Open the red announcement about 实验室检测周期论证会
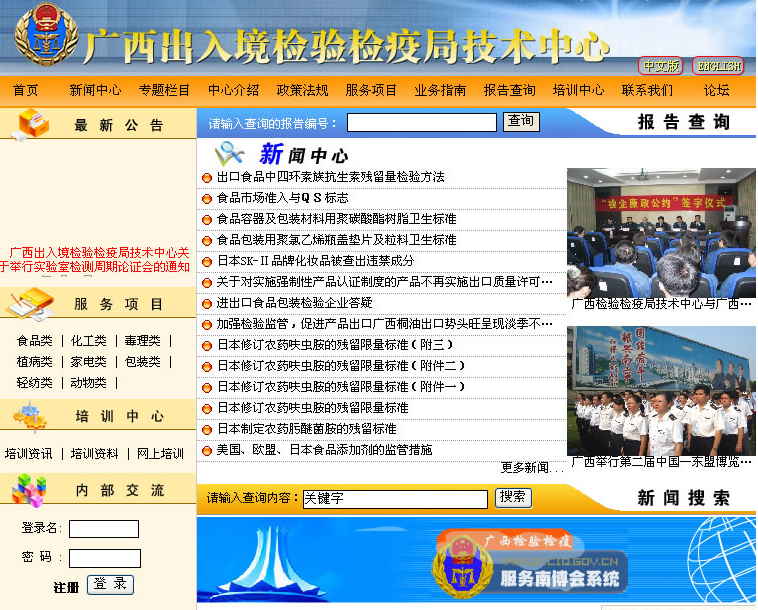This screenshot has height=610, width=758. point(95,260)
